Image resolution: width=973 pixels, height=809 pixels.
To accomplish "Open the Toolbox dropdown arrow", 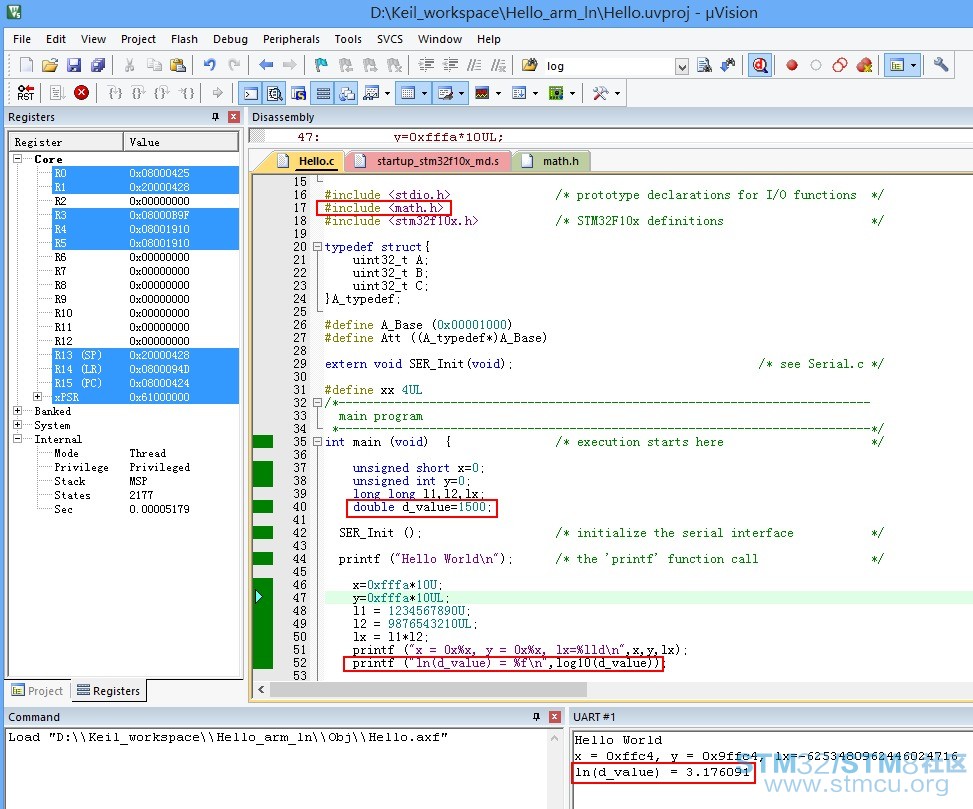I will tap(617, 94).
